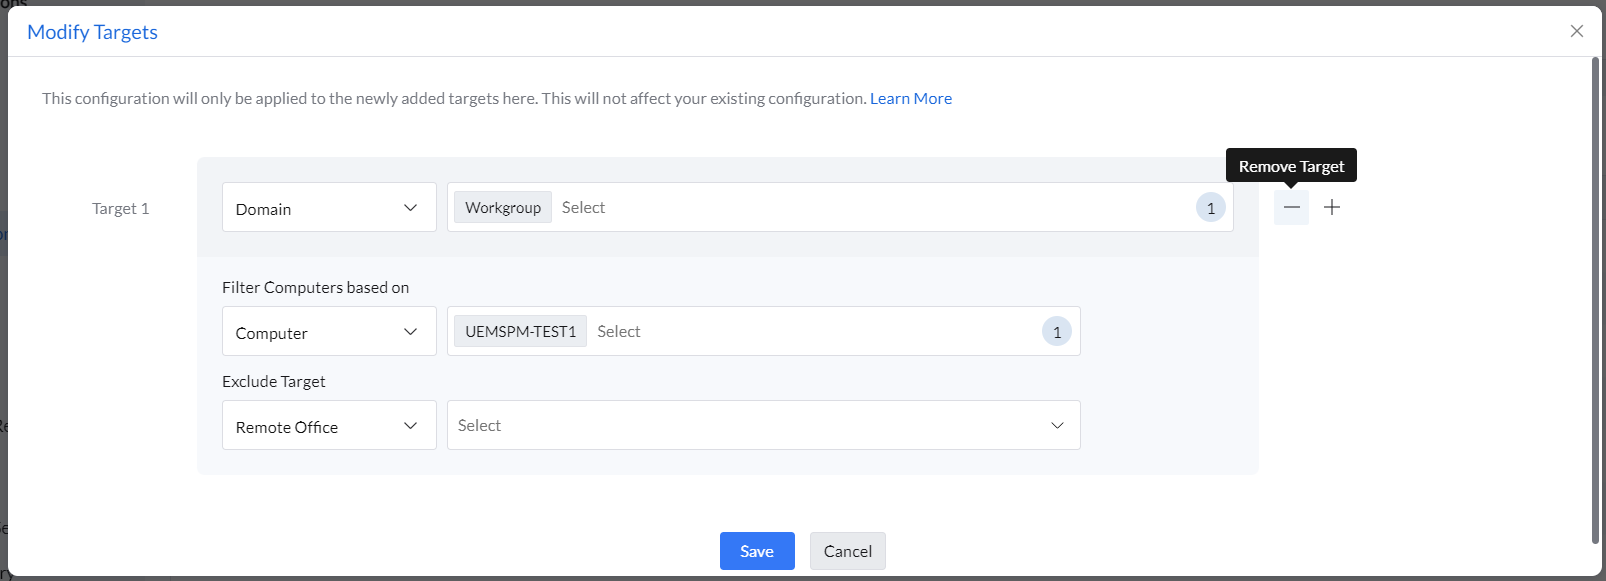Click the Remove Target minus icon
Viewport: 1606px width, 581px height.
click(1291, 207)
